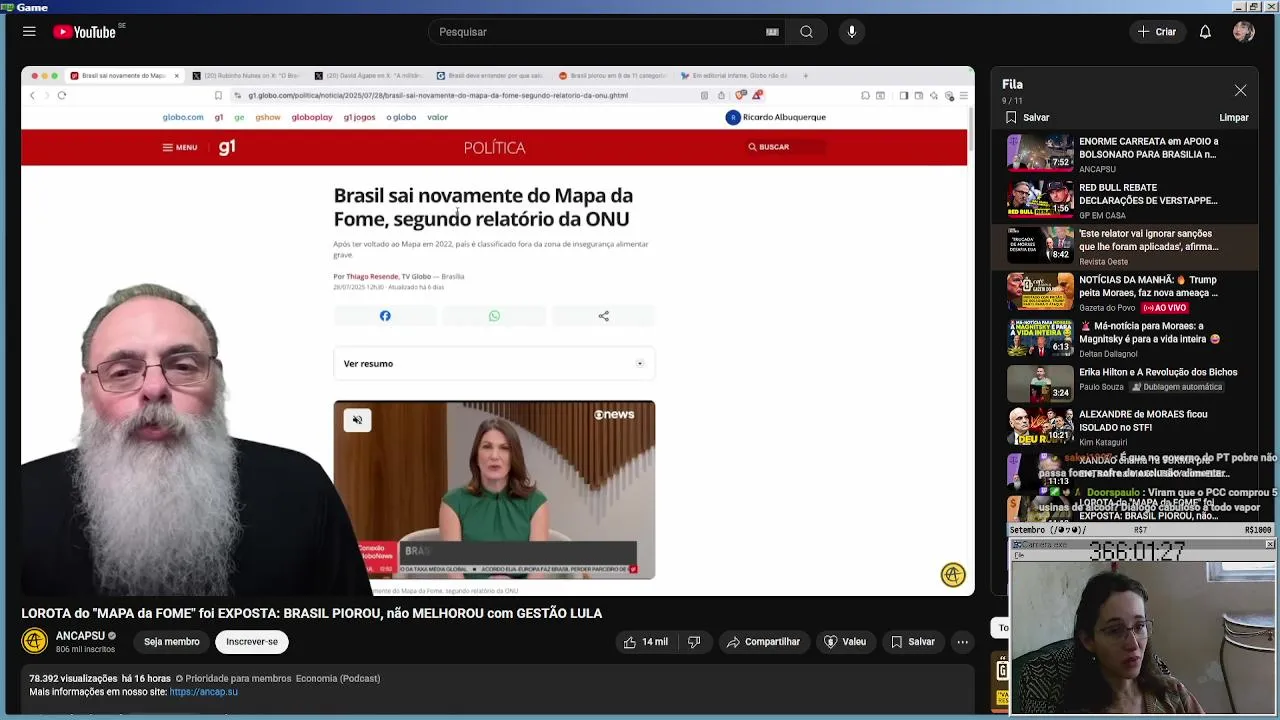Switch to 'Brasil piorou em 8 de 11' tab
The height and width of the screenshot is (720, 1280).
point(614,76)
